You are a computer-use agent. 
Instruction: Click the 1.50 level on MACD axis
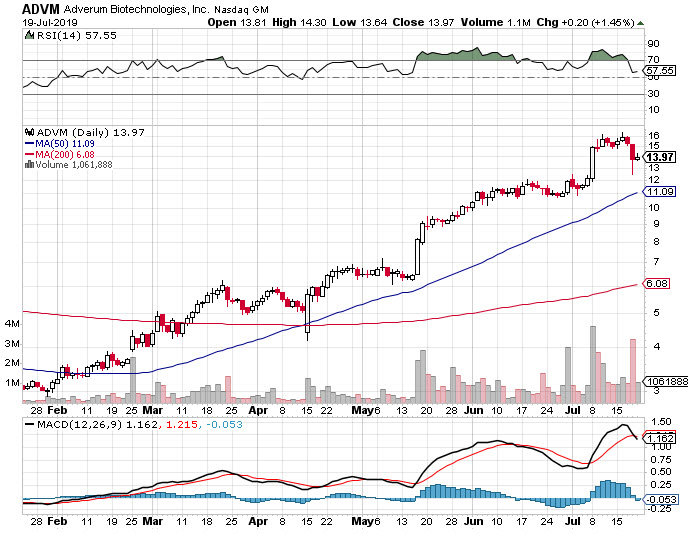coord(661,422)
